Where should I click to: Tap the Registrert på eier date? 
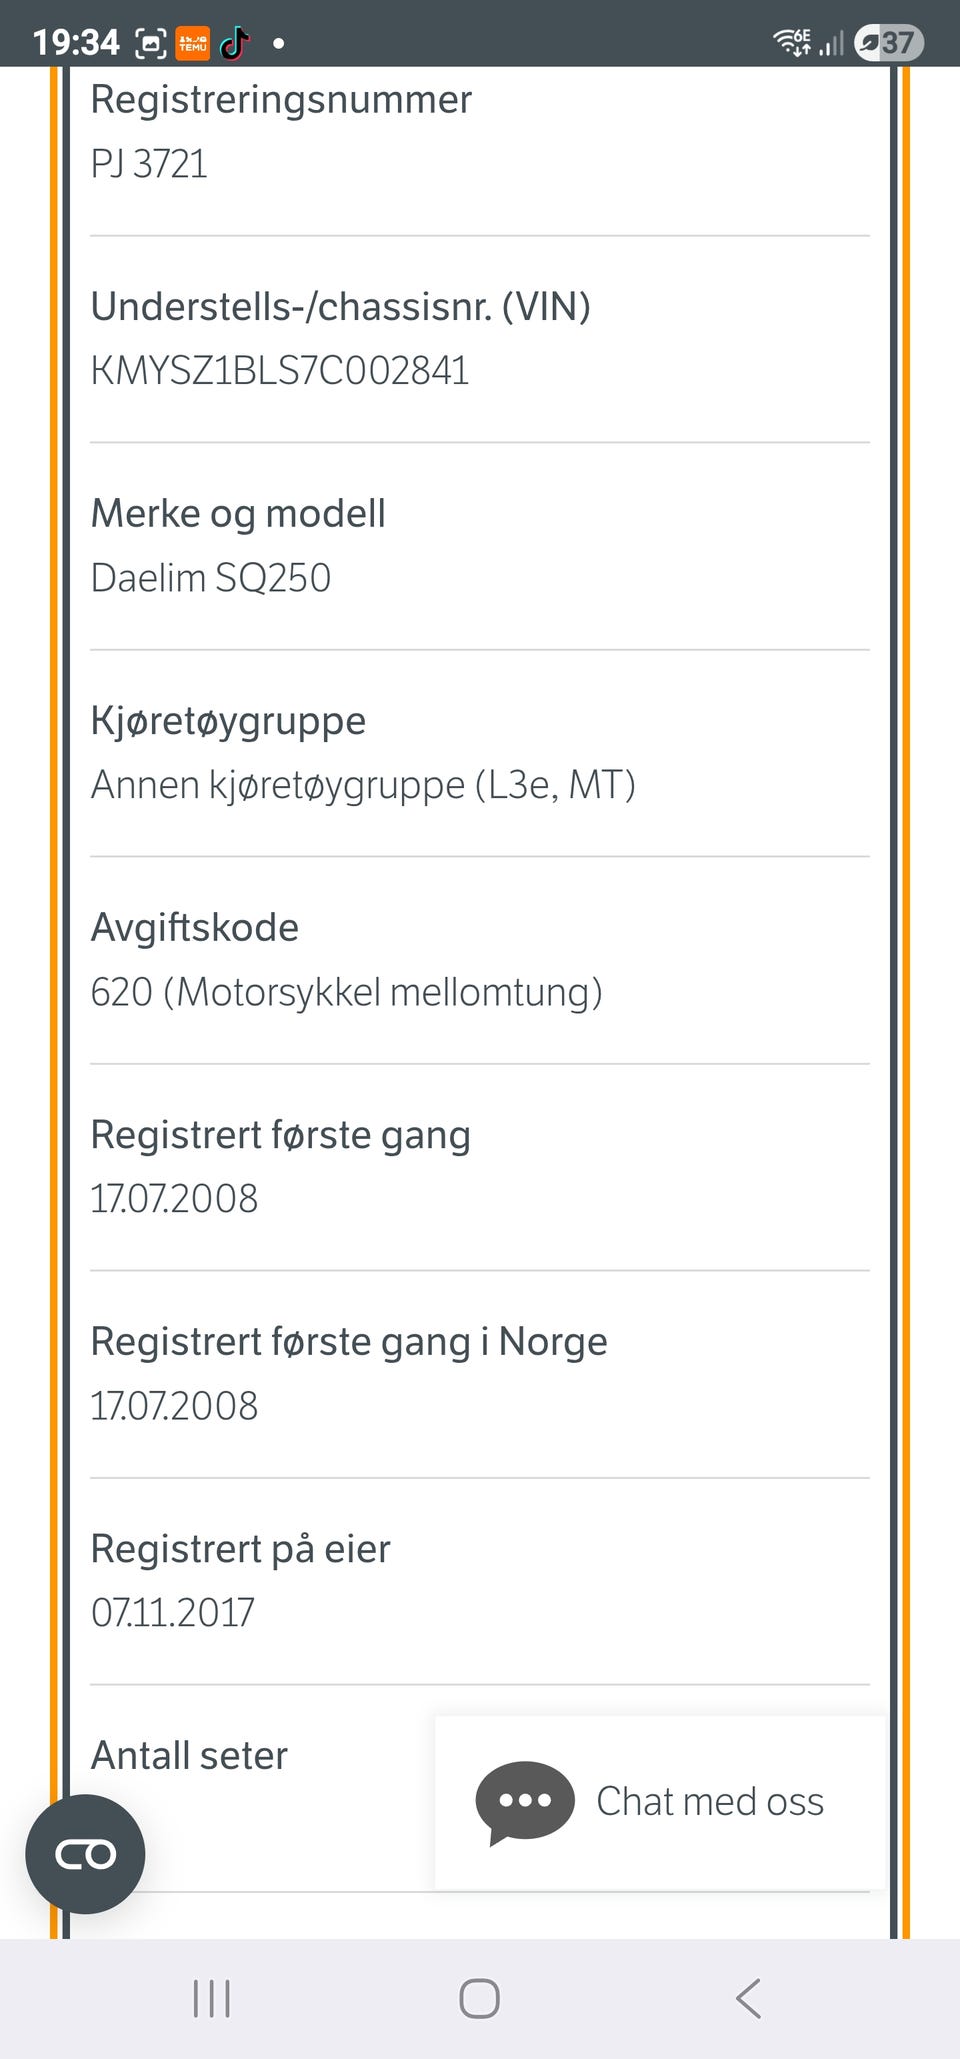(173, 1613)
